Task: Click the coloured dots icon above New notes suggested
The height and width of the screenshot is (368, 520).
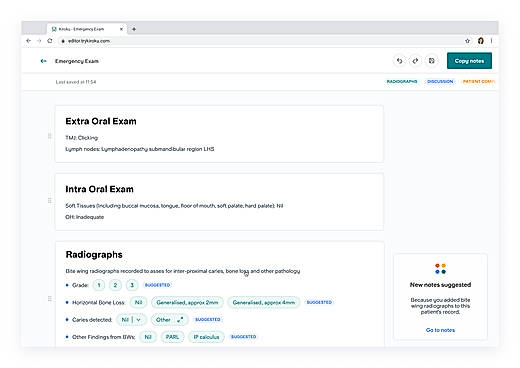Action: 440,269
